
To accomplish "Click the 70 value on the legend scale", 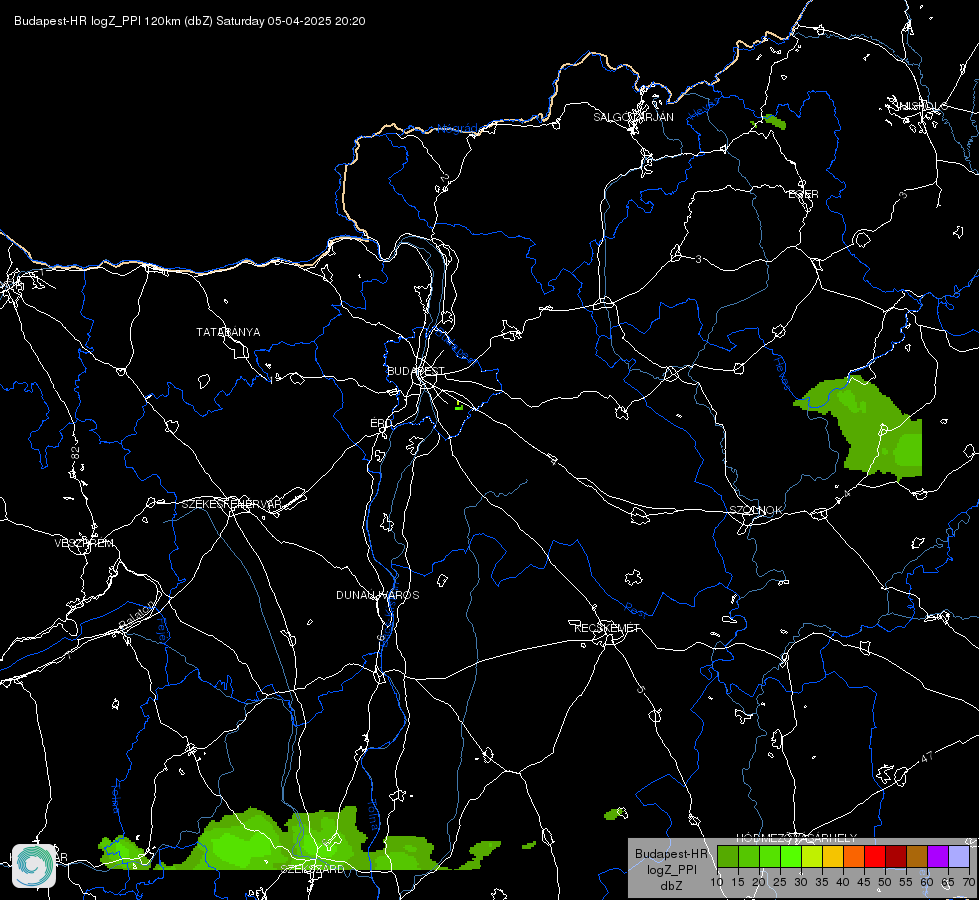I will click(x=969, y=883).
